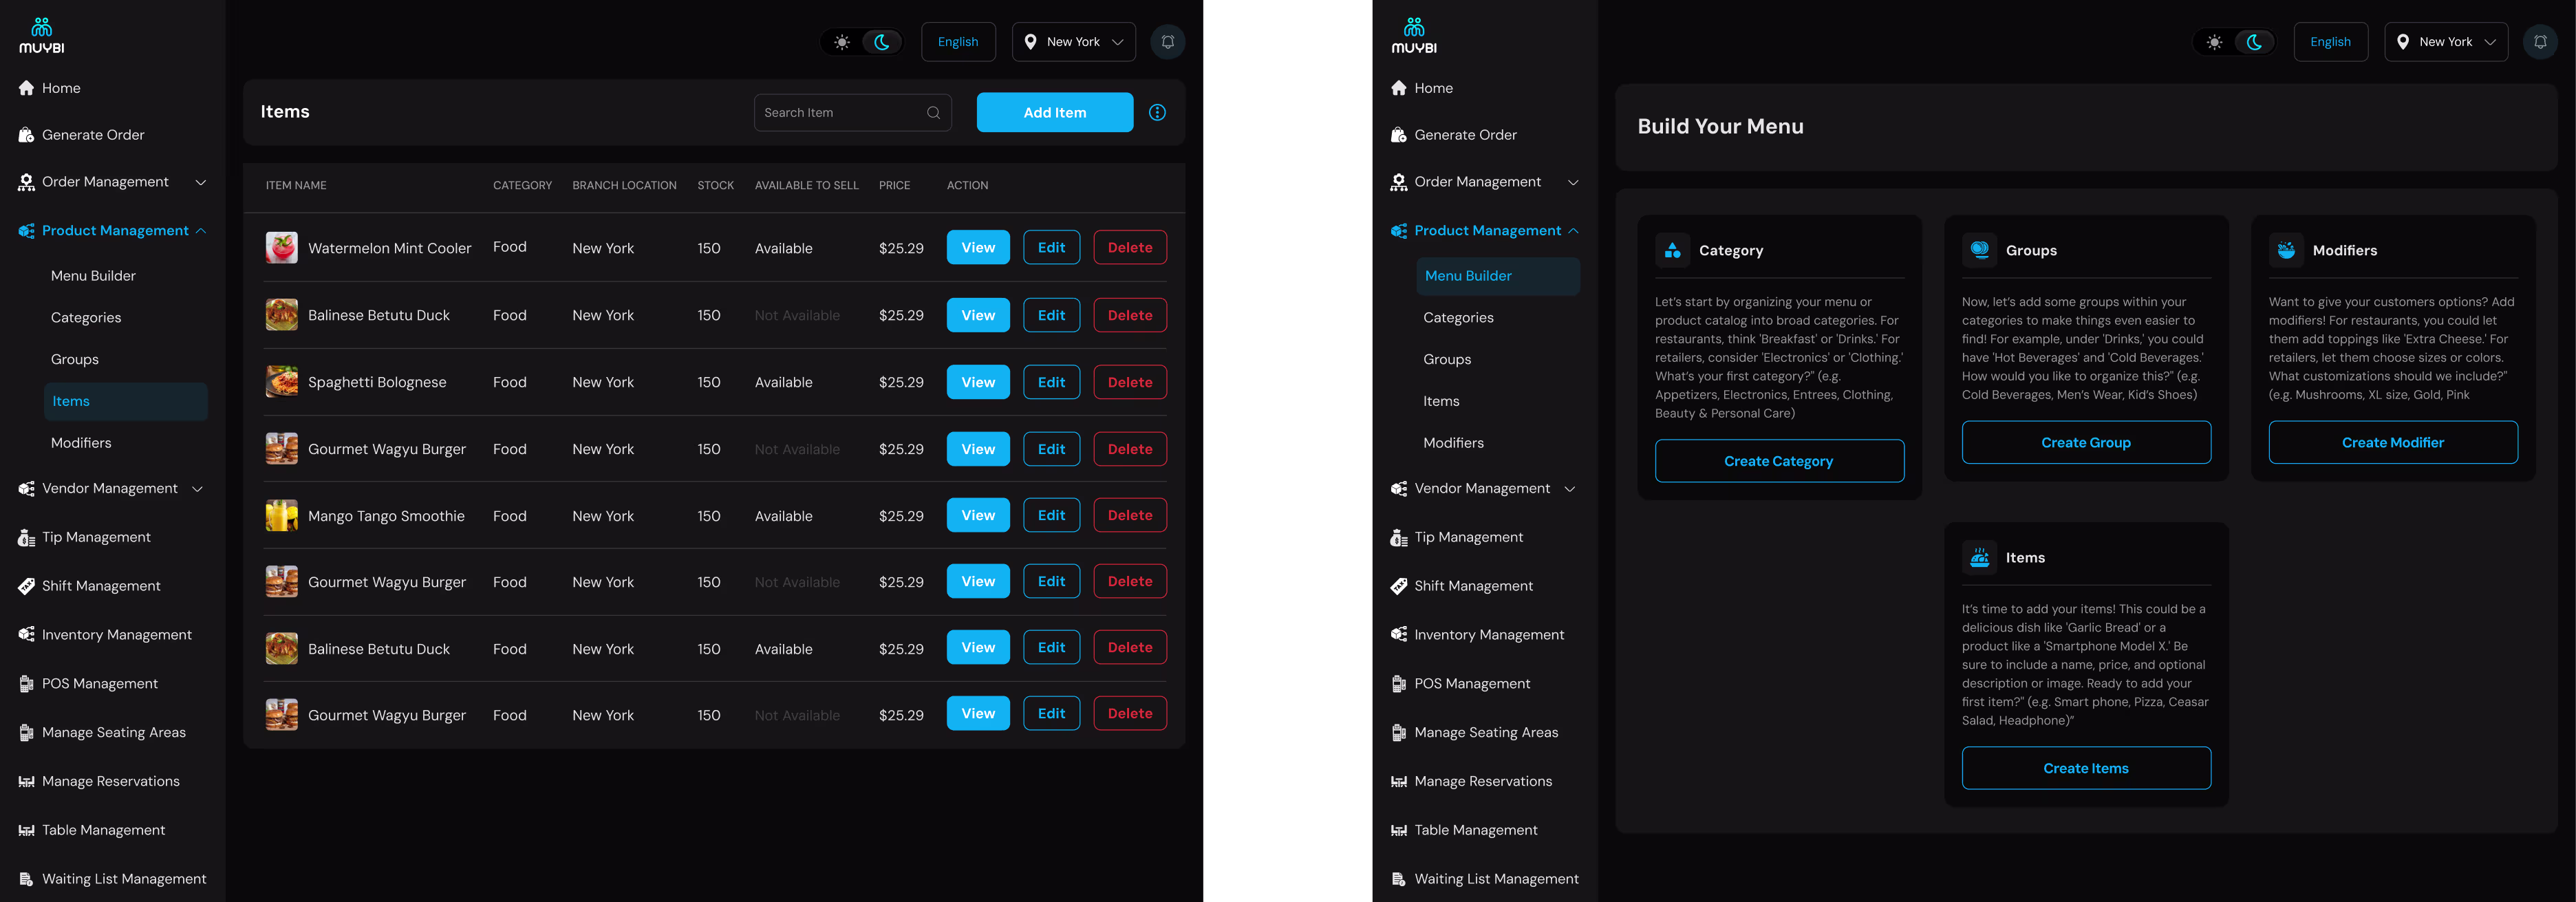Click the info icon next to Add Item

pos(1157,112)
